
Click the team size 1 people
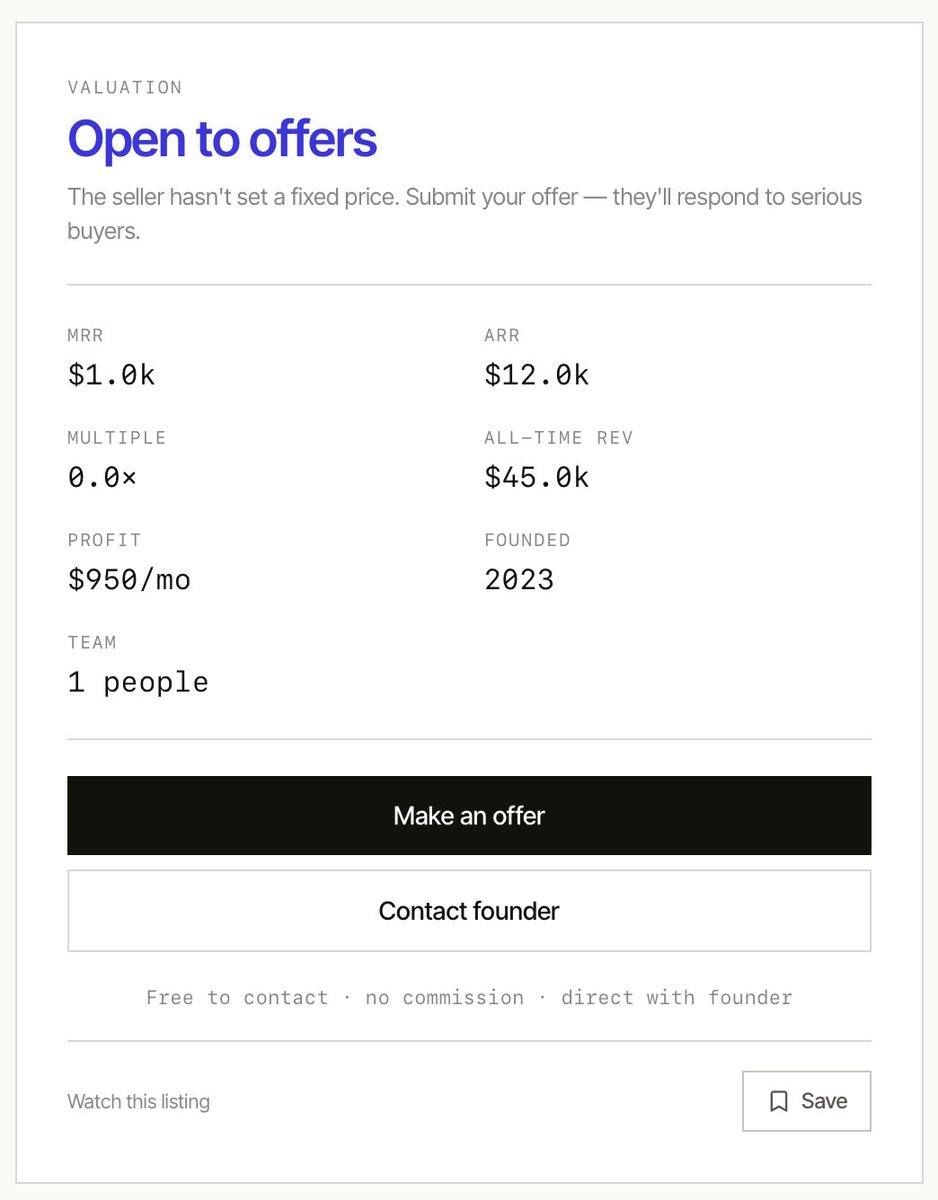(x=138, y=682)
